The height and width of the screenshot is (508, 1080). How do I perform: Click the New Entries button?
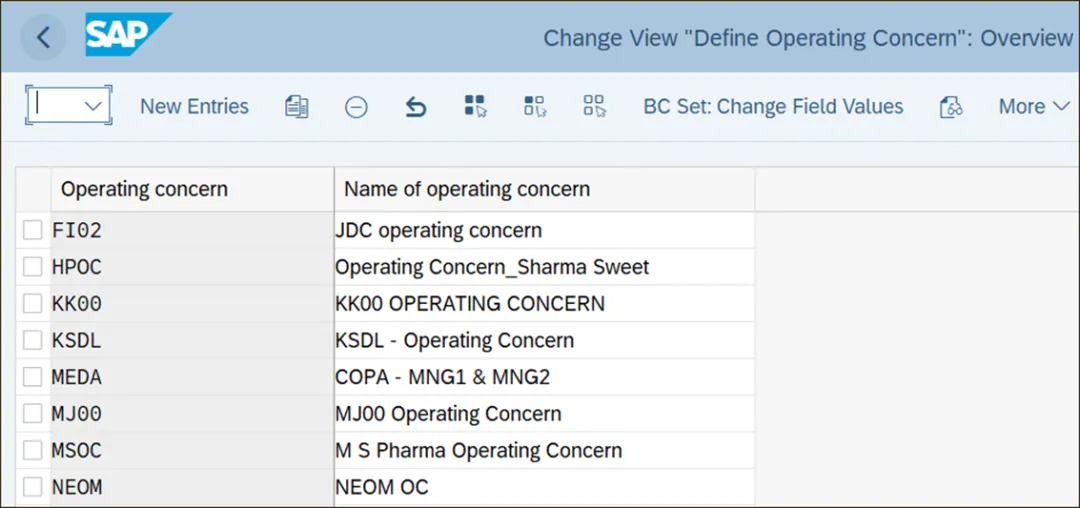pyautogui.click(x=194, y=107)
